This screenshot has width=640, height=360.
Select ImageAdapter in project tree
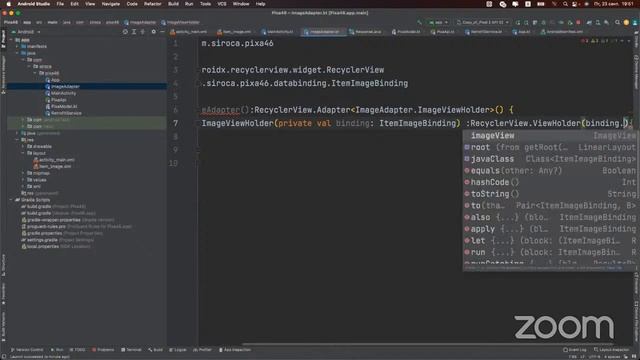click(65, 87)
